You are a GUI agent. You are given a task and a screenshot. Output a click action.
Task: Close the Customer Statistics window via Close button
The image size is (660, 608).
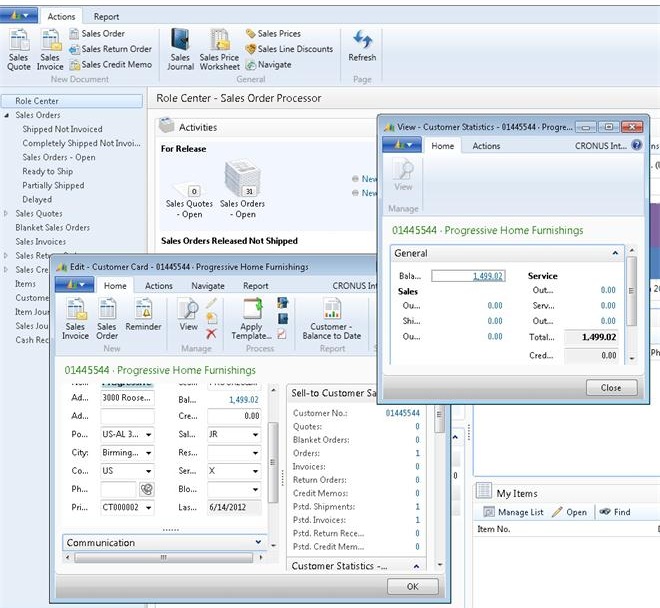(610, 387)
